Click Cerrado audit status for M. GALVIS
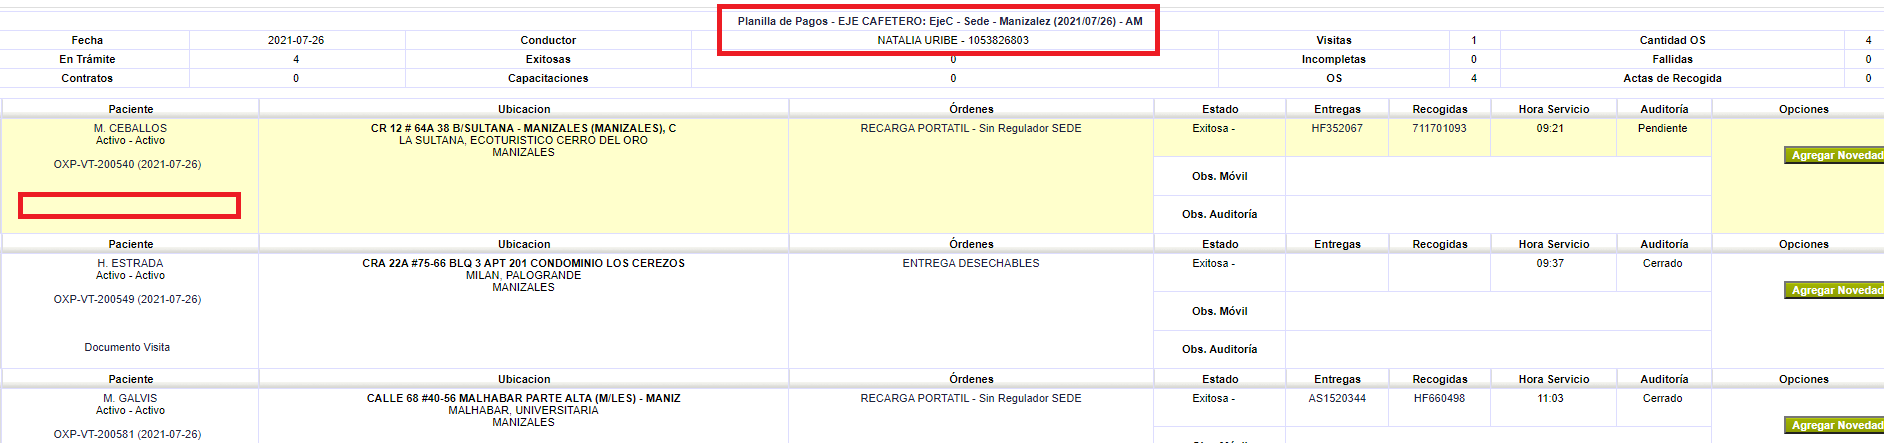 (x=1662, y=398)
